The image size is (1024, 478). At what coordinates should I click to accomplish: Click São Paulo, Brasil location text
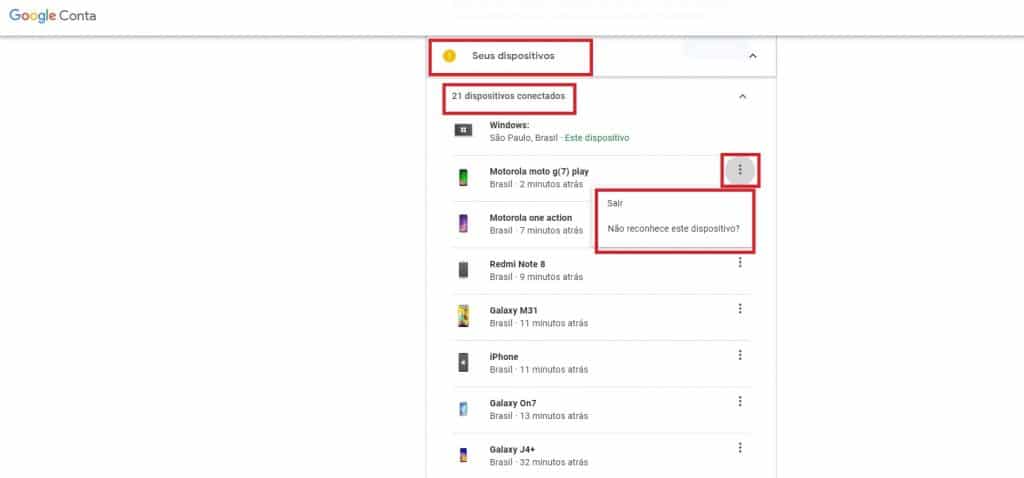point(524,138)
